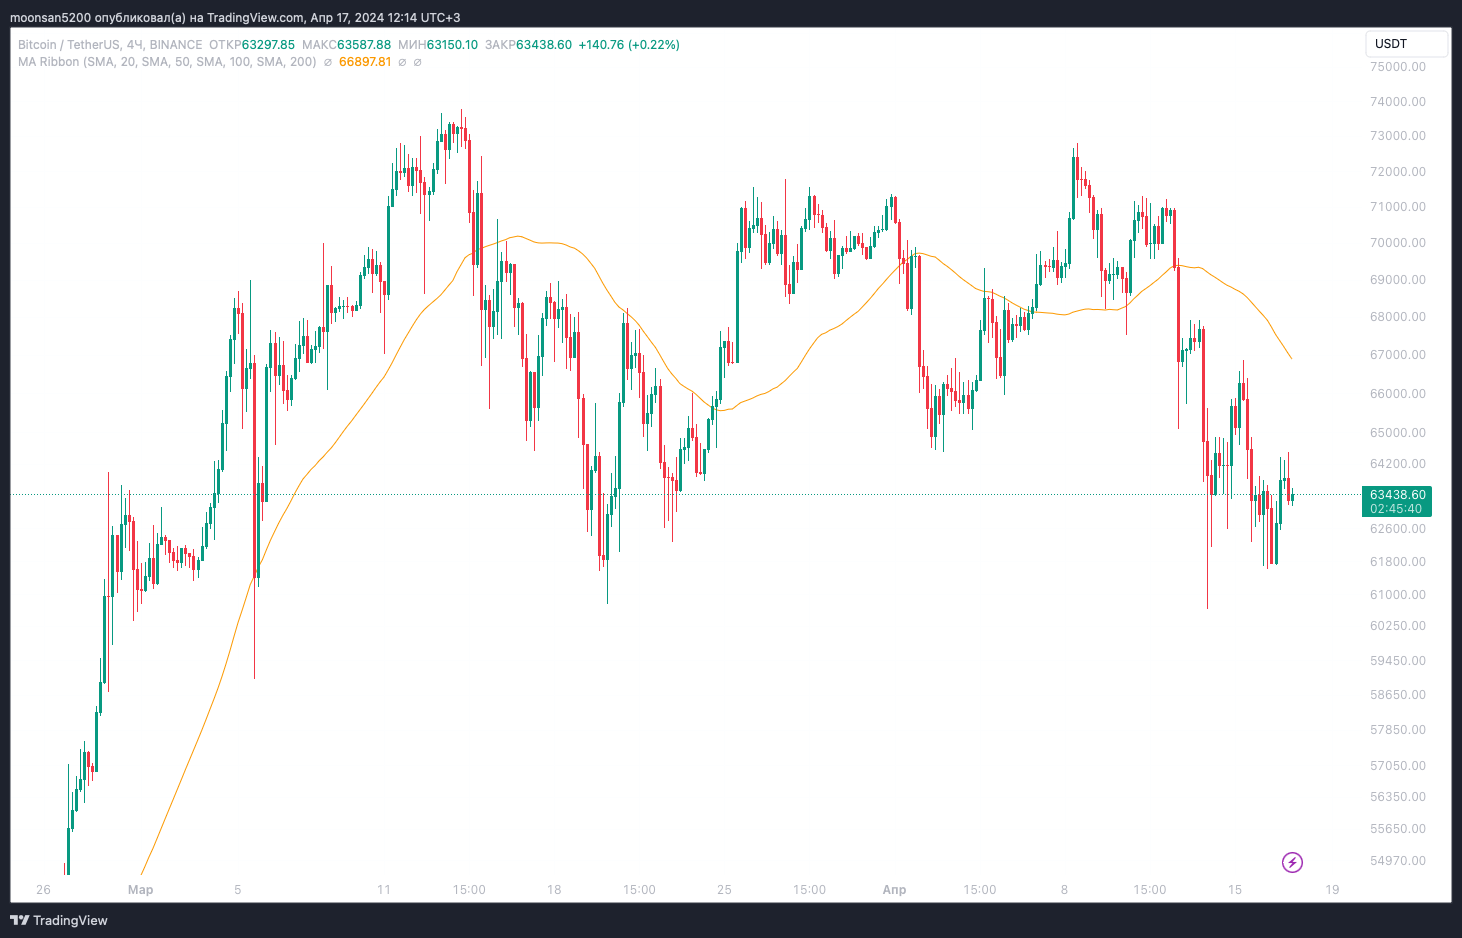Click the TradingView logo at bottom left
1462x938 pixels.
[x=59, y=920]
